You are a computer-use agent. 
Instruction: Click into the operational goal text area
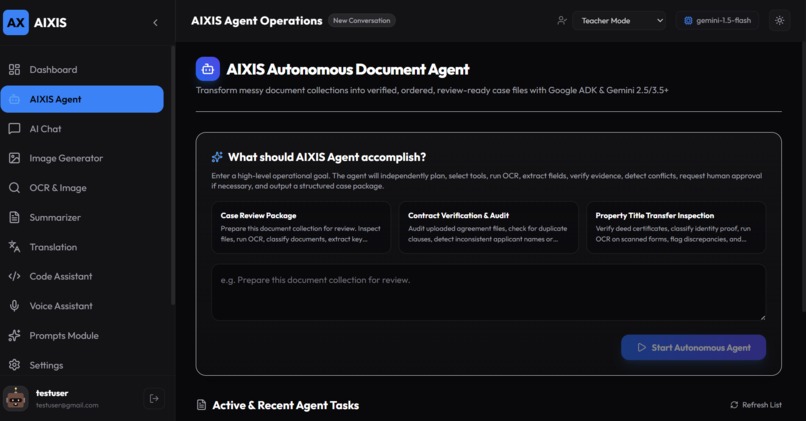[x=488, y=292]
